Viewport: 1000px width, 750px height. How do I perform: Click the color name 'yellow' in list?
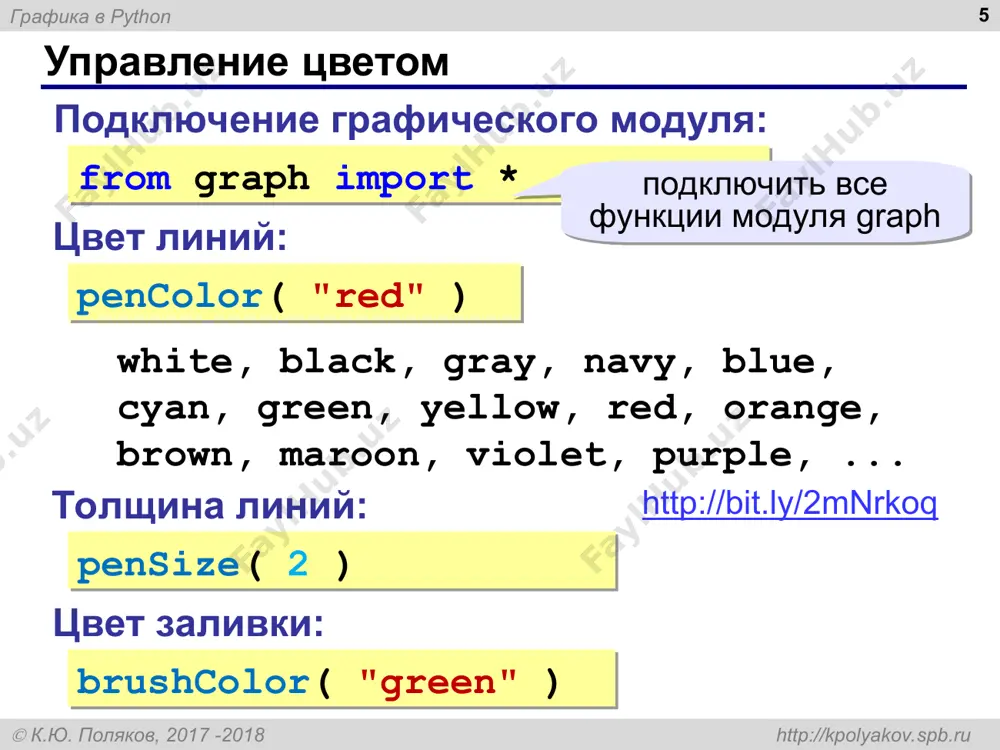[x=489, y=408]
